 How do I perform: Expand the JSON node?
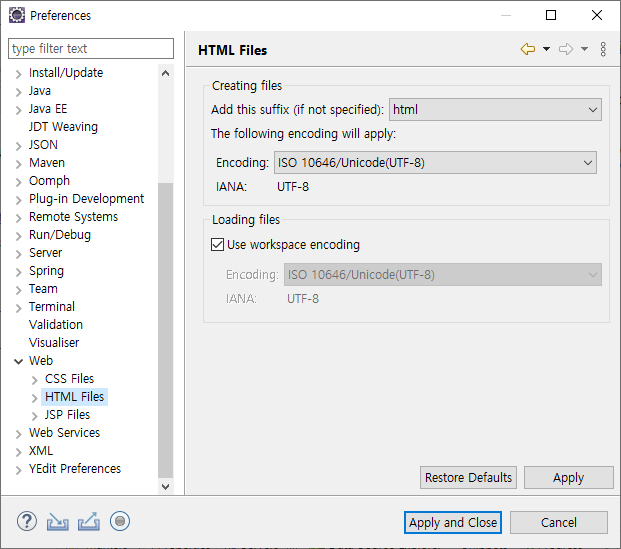pos(18,146)
